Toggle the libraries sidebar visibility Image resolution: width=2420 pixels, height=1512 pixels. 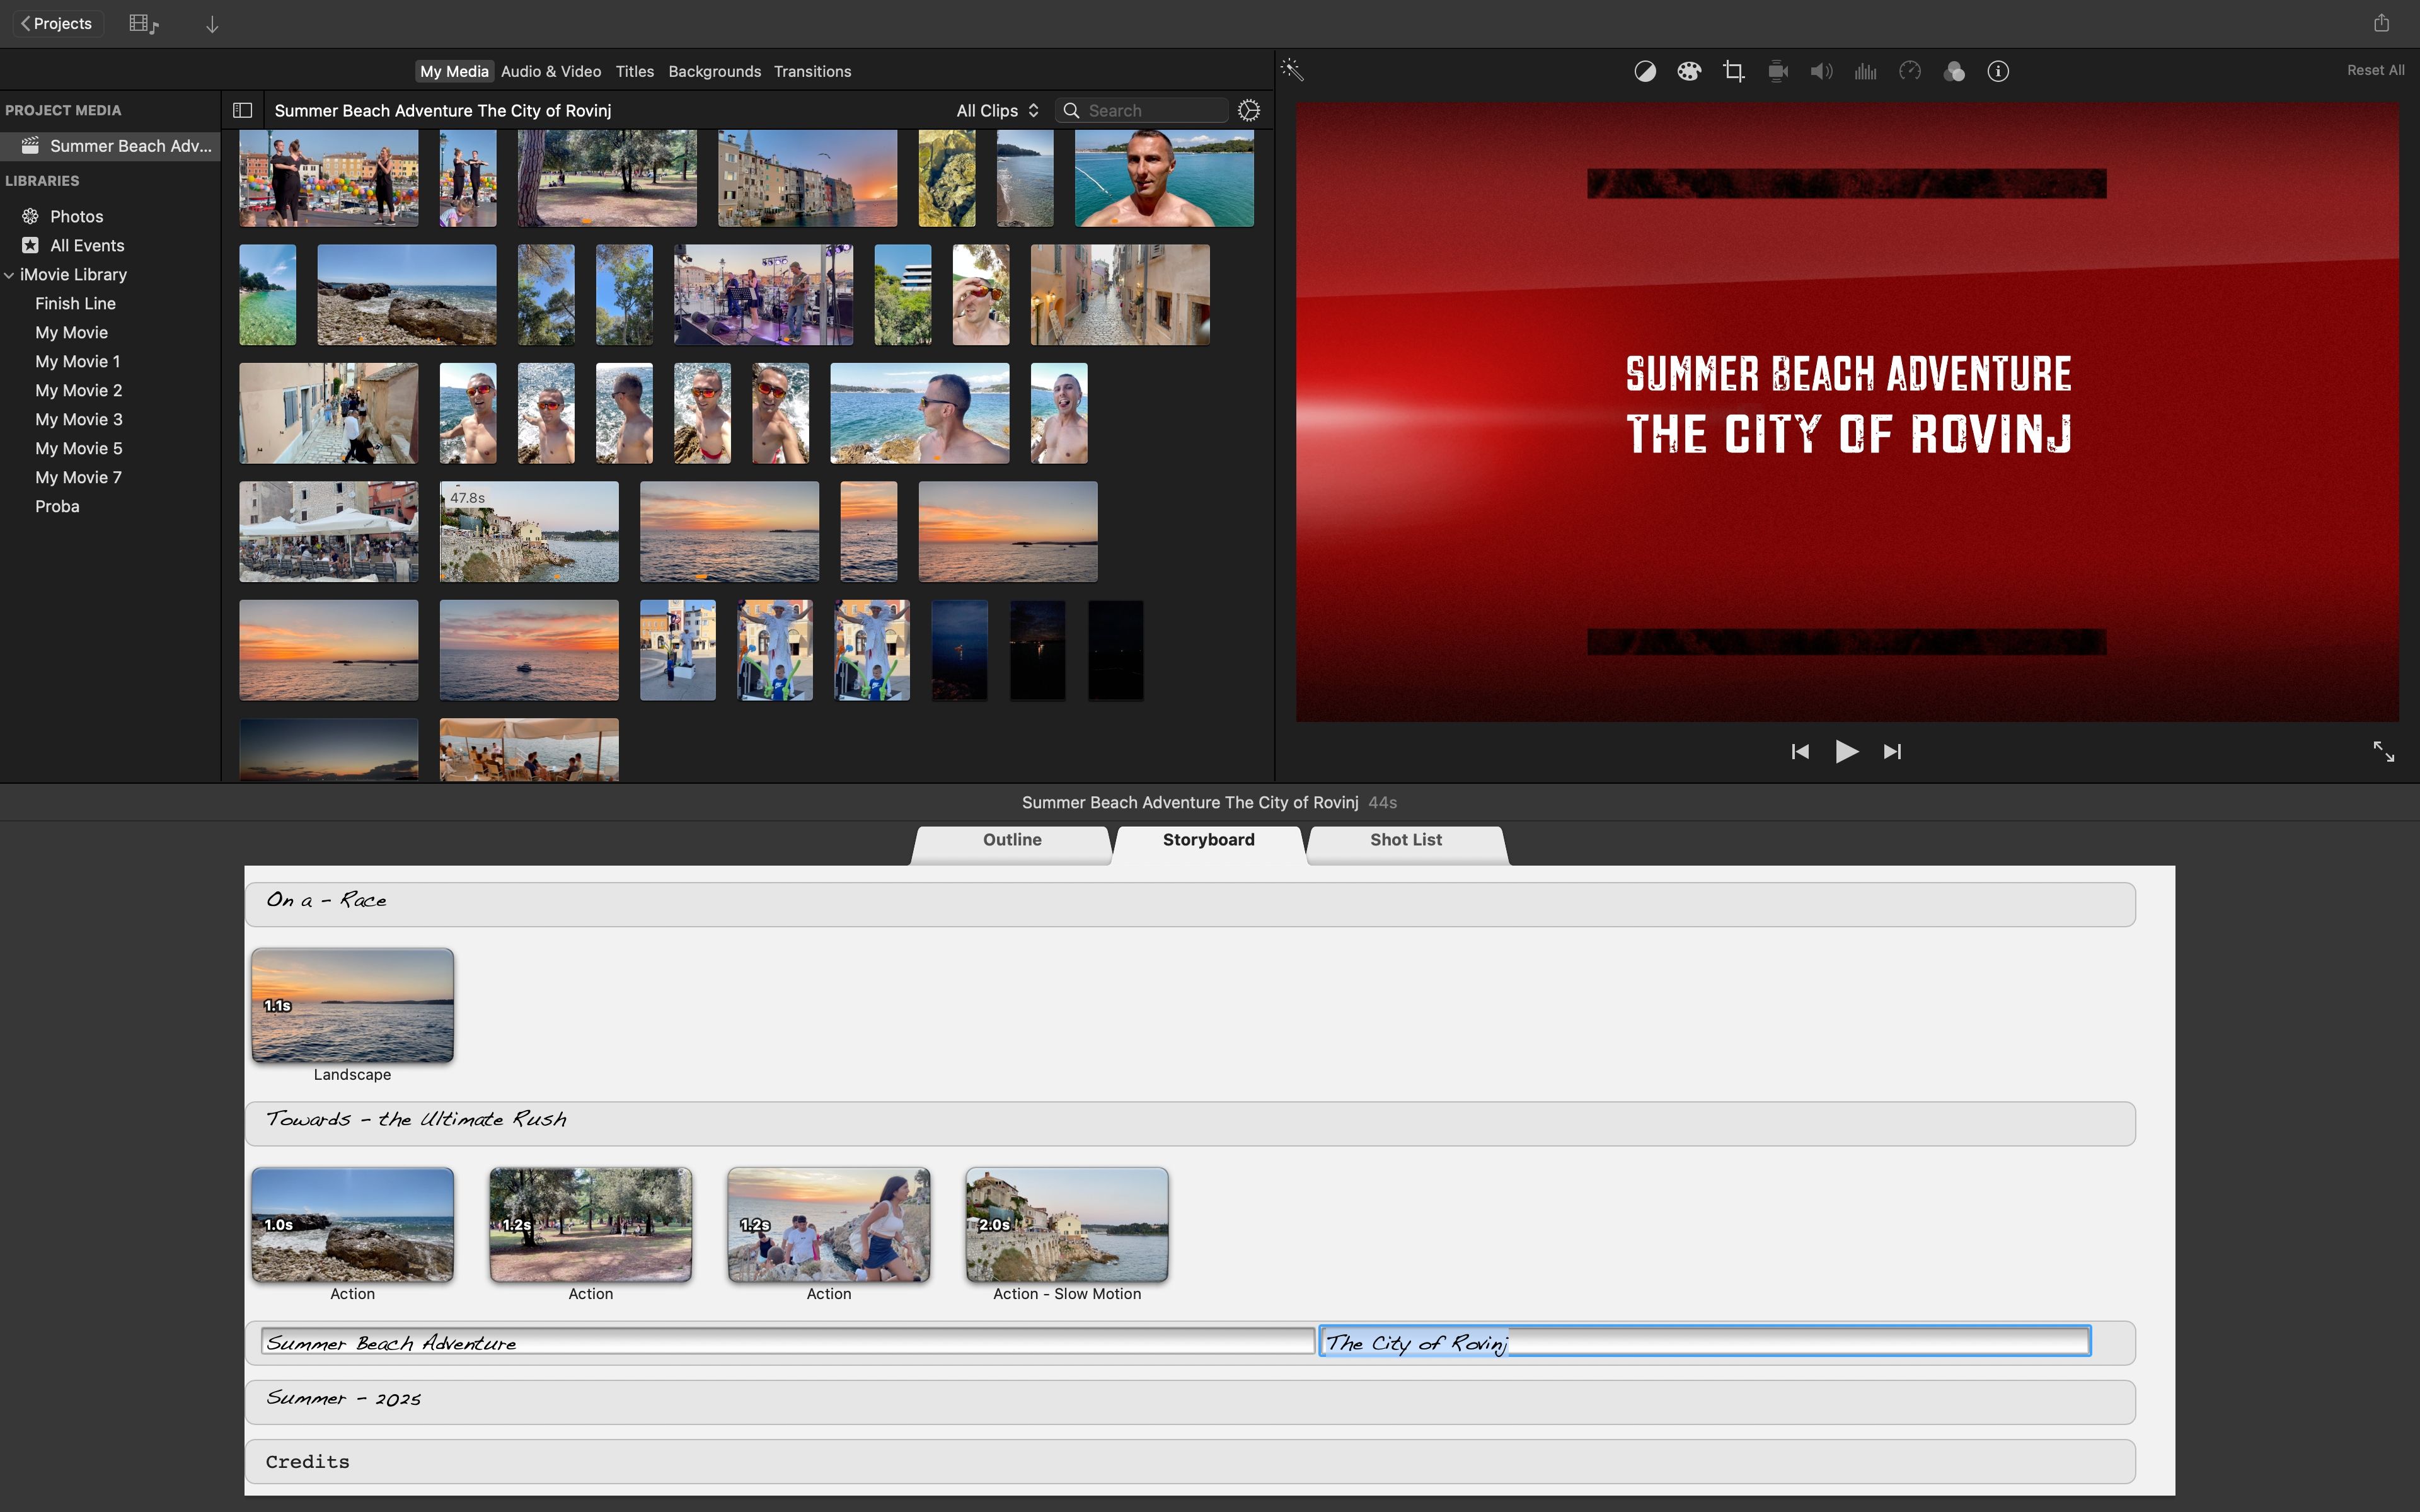[242, 110]
